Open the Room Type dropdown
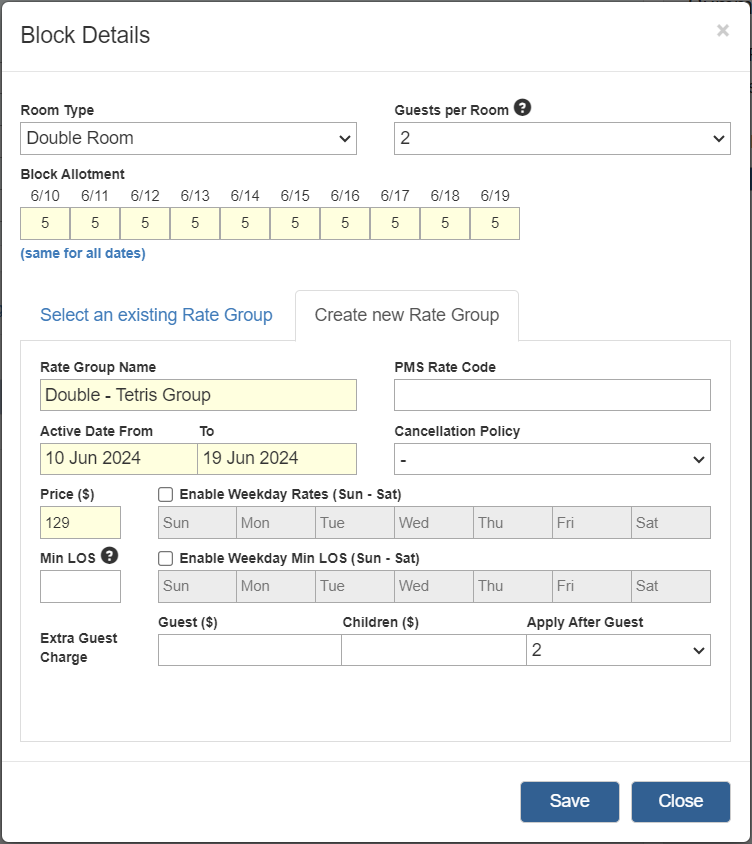Viewport: 752px width, 844px height. click(188, 138)
